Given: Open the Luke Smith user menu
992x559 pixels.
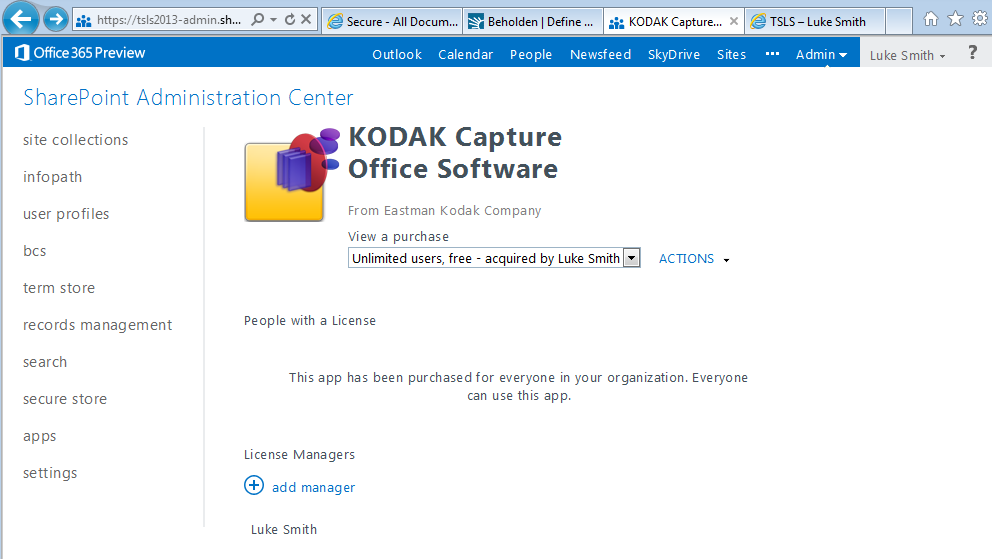Looking at the screenshot, I should 907,55.
